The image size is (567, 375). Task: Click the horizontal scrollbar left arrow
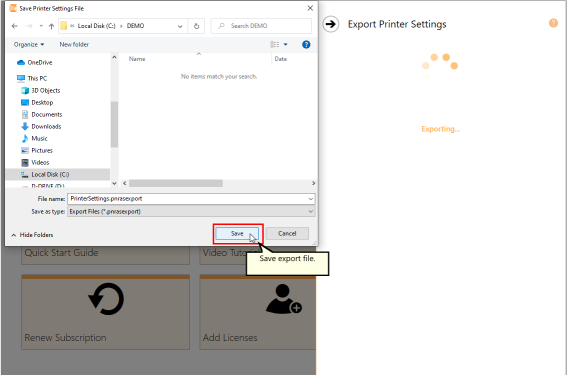coord(125,183)
